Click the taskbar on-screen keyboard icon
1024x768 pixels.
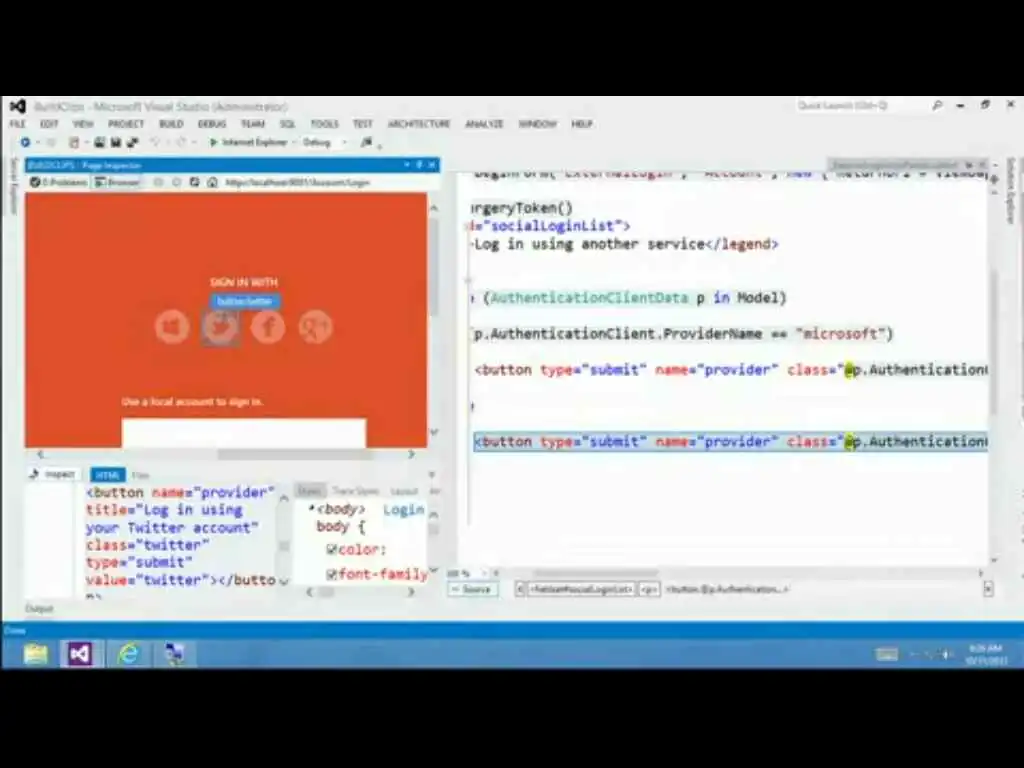886,654
